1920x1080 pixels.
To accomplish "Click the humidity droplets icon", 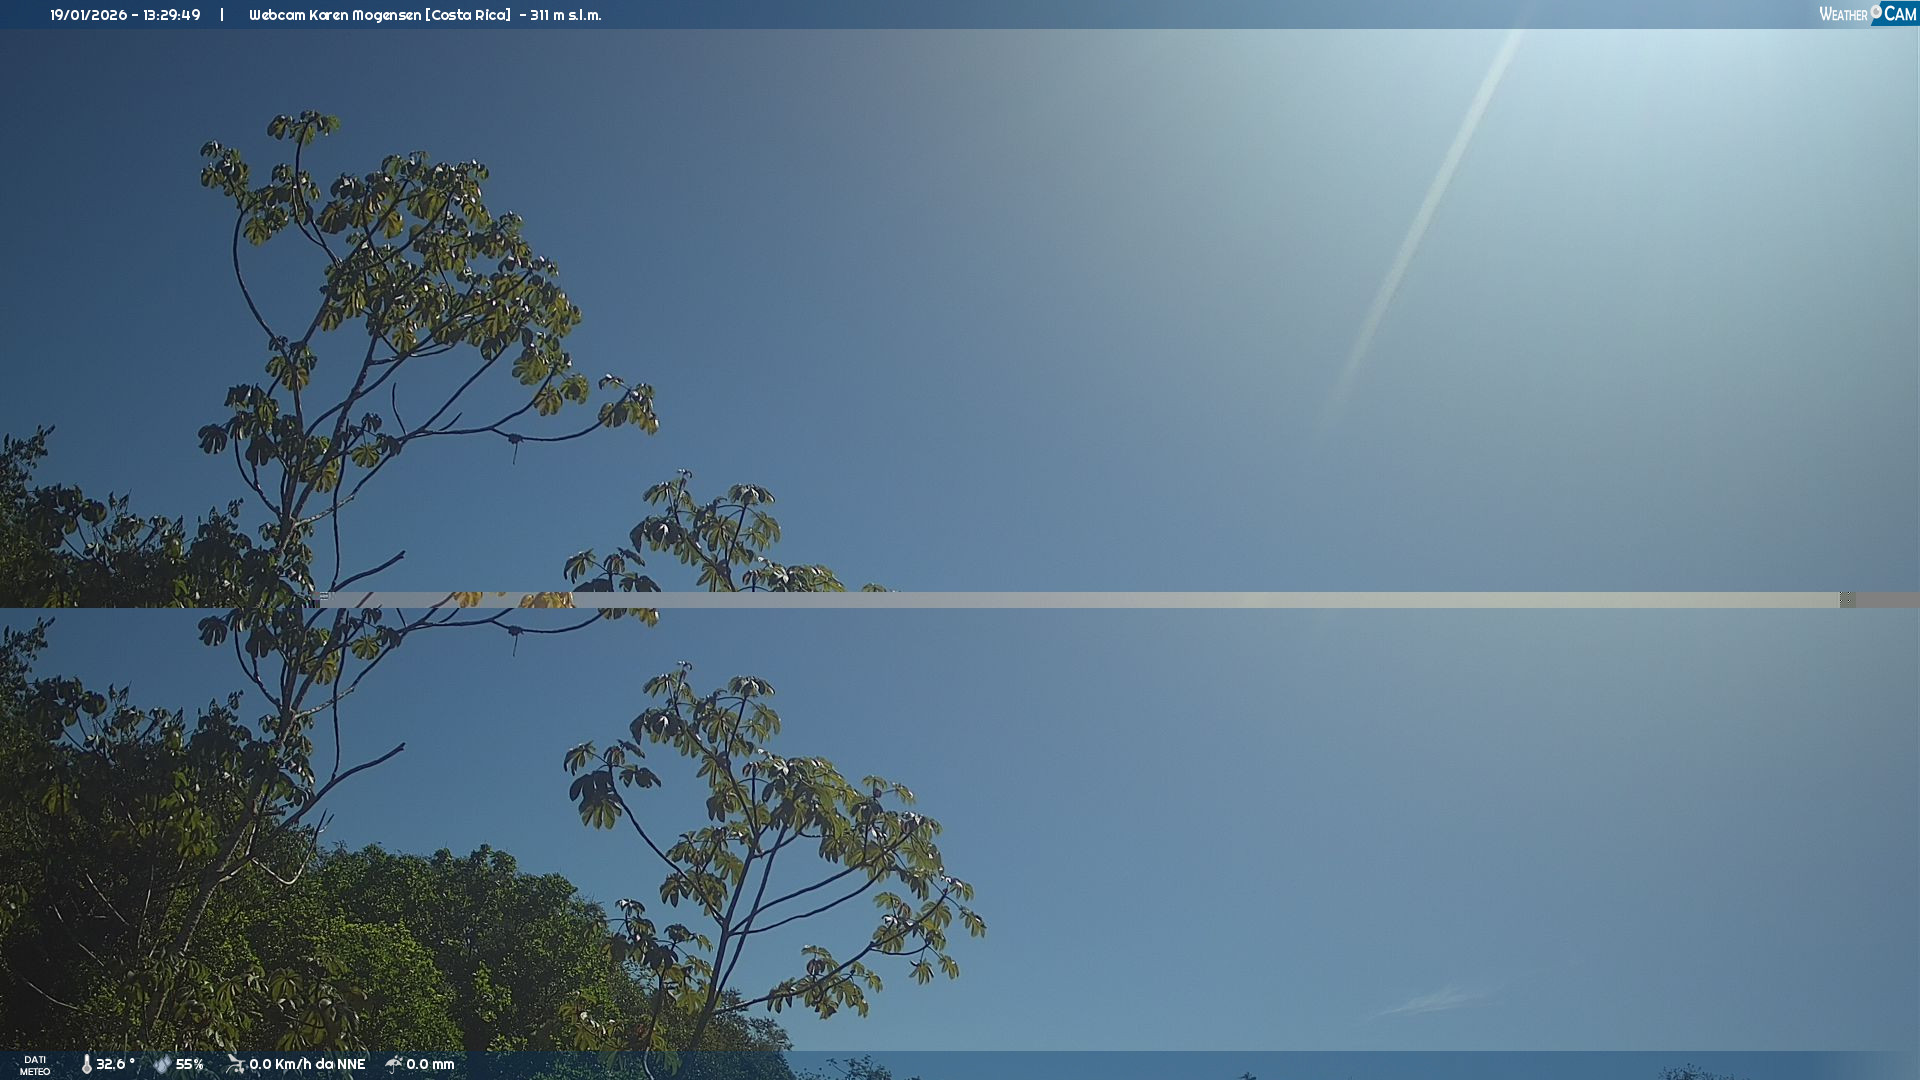I will point(162,1064).
